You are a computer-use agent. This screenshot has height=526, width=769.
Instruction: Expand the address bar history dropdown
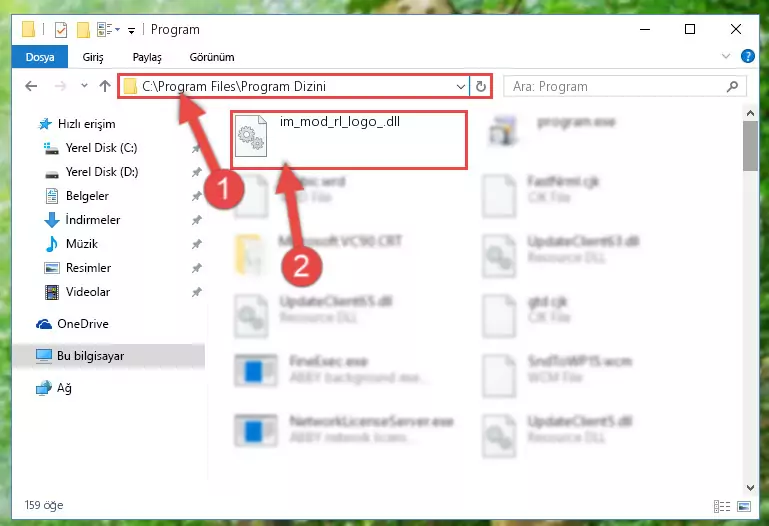(461, 87)
